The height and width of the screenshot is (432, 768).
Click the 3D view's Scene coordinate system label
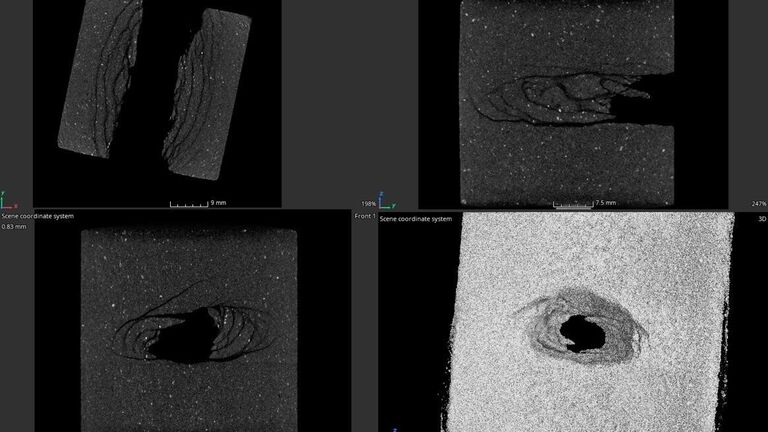[x=416, y=218]
